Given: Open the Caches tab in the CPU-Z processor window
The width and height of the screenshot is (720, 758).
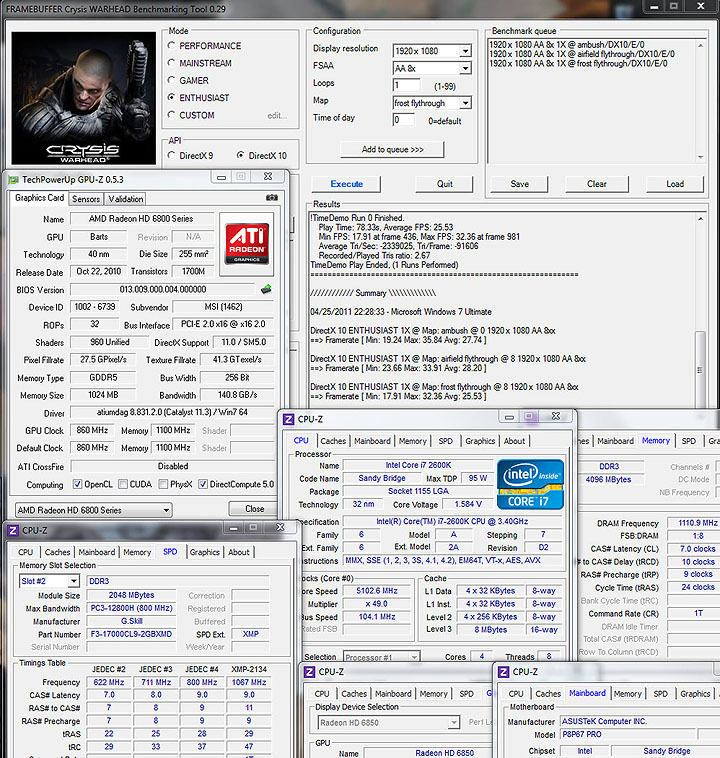Looking at the screenshot, I should [333, 441].
